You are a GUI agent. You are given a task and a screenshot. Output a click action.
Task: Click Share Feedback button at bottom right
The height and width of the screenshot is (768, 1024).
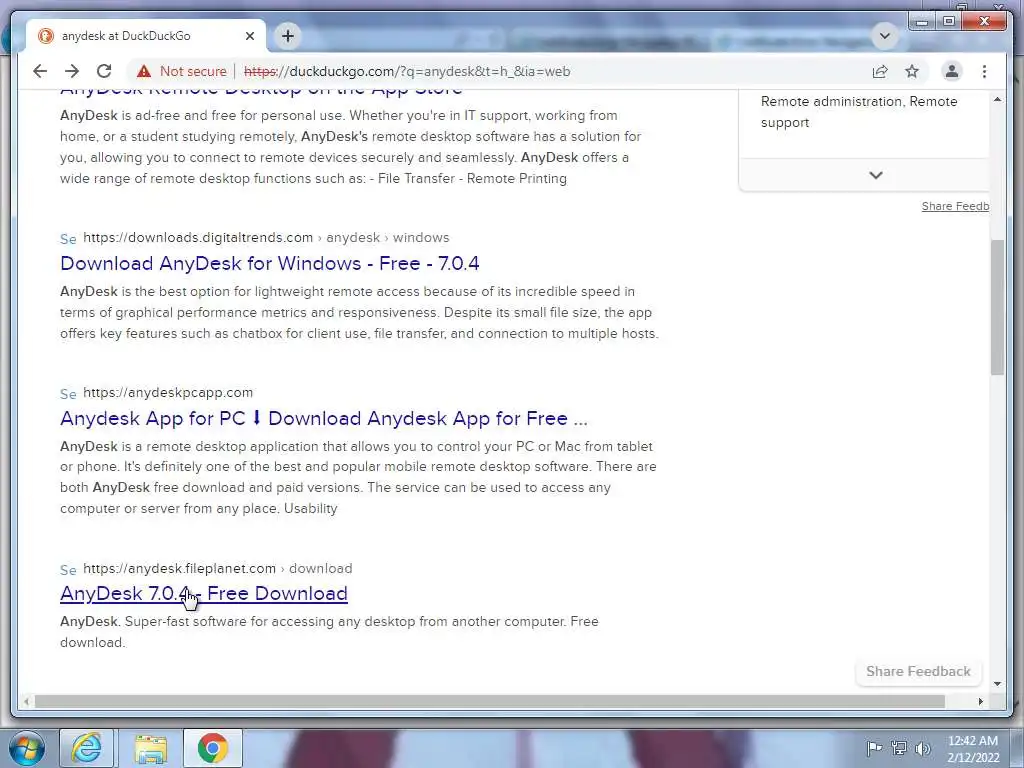pos(918,671)
